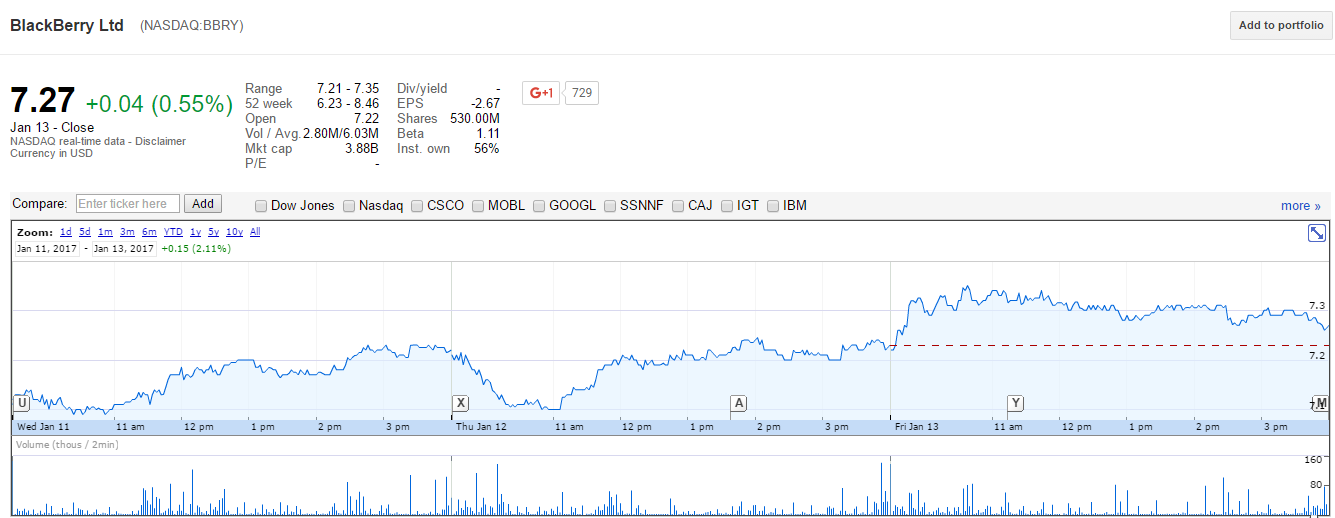Click the 729 share count bubble
This screenshot has width=1335, height=518.
[x=581, y=93]
